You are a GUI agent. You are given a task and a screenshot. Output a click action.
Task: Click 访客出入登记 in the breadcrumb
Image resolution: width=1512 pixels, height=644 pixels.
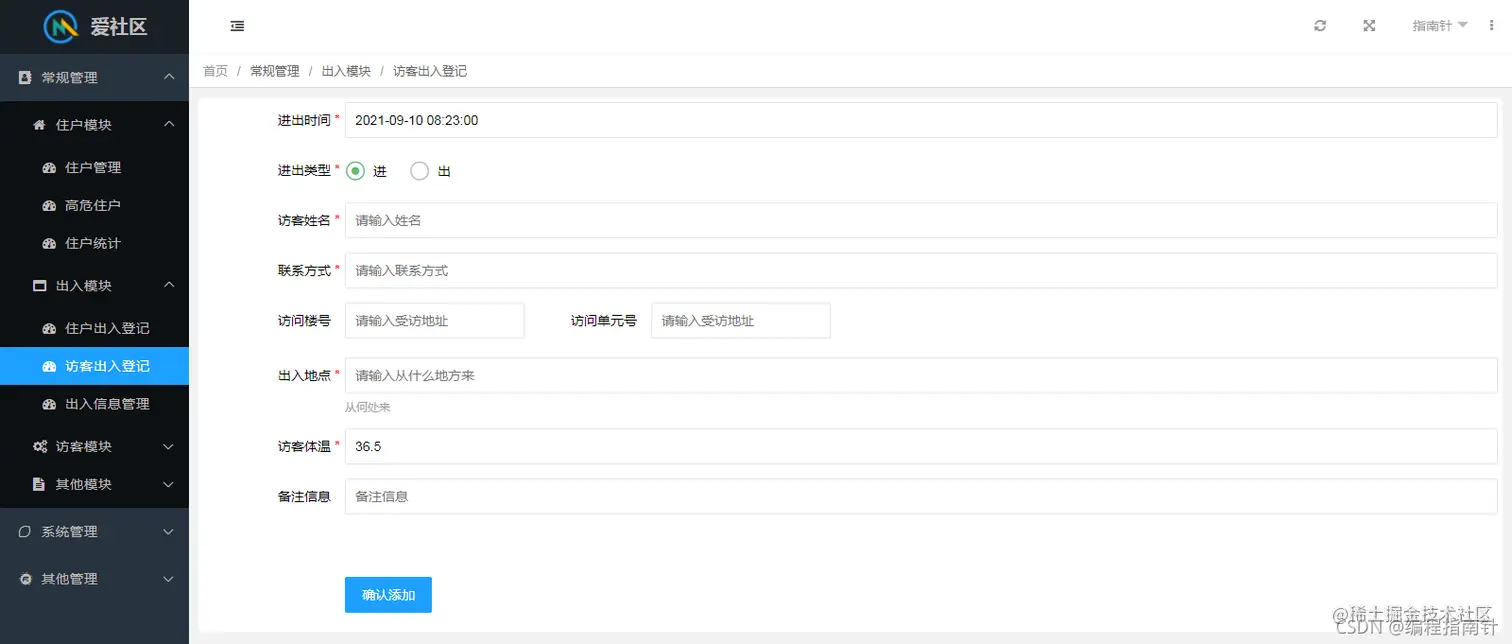click(430, 71)
